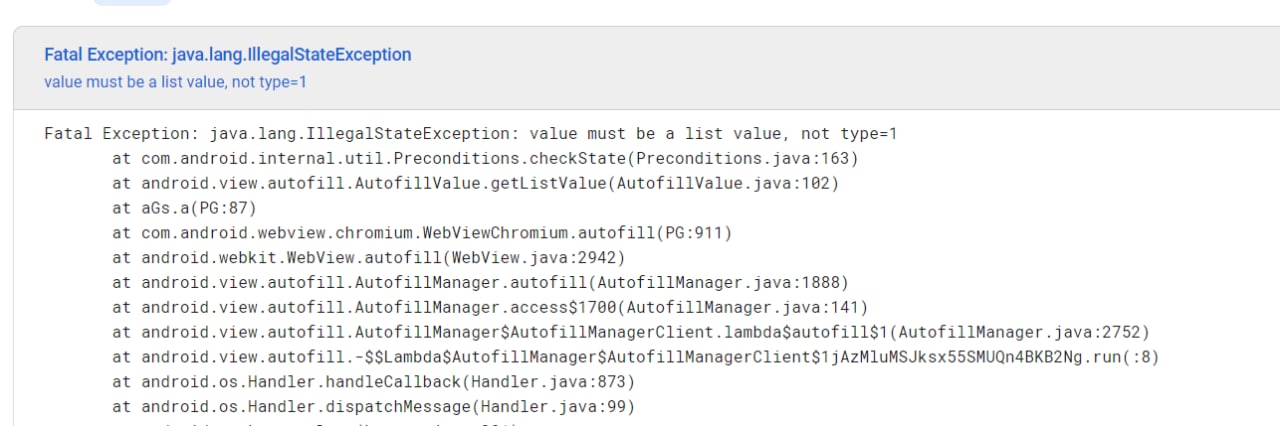Click 'value must be a list value' subtitle
This screenshot has height=426, width=1280.
175,82
